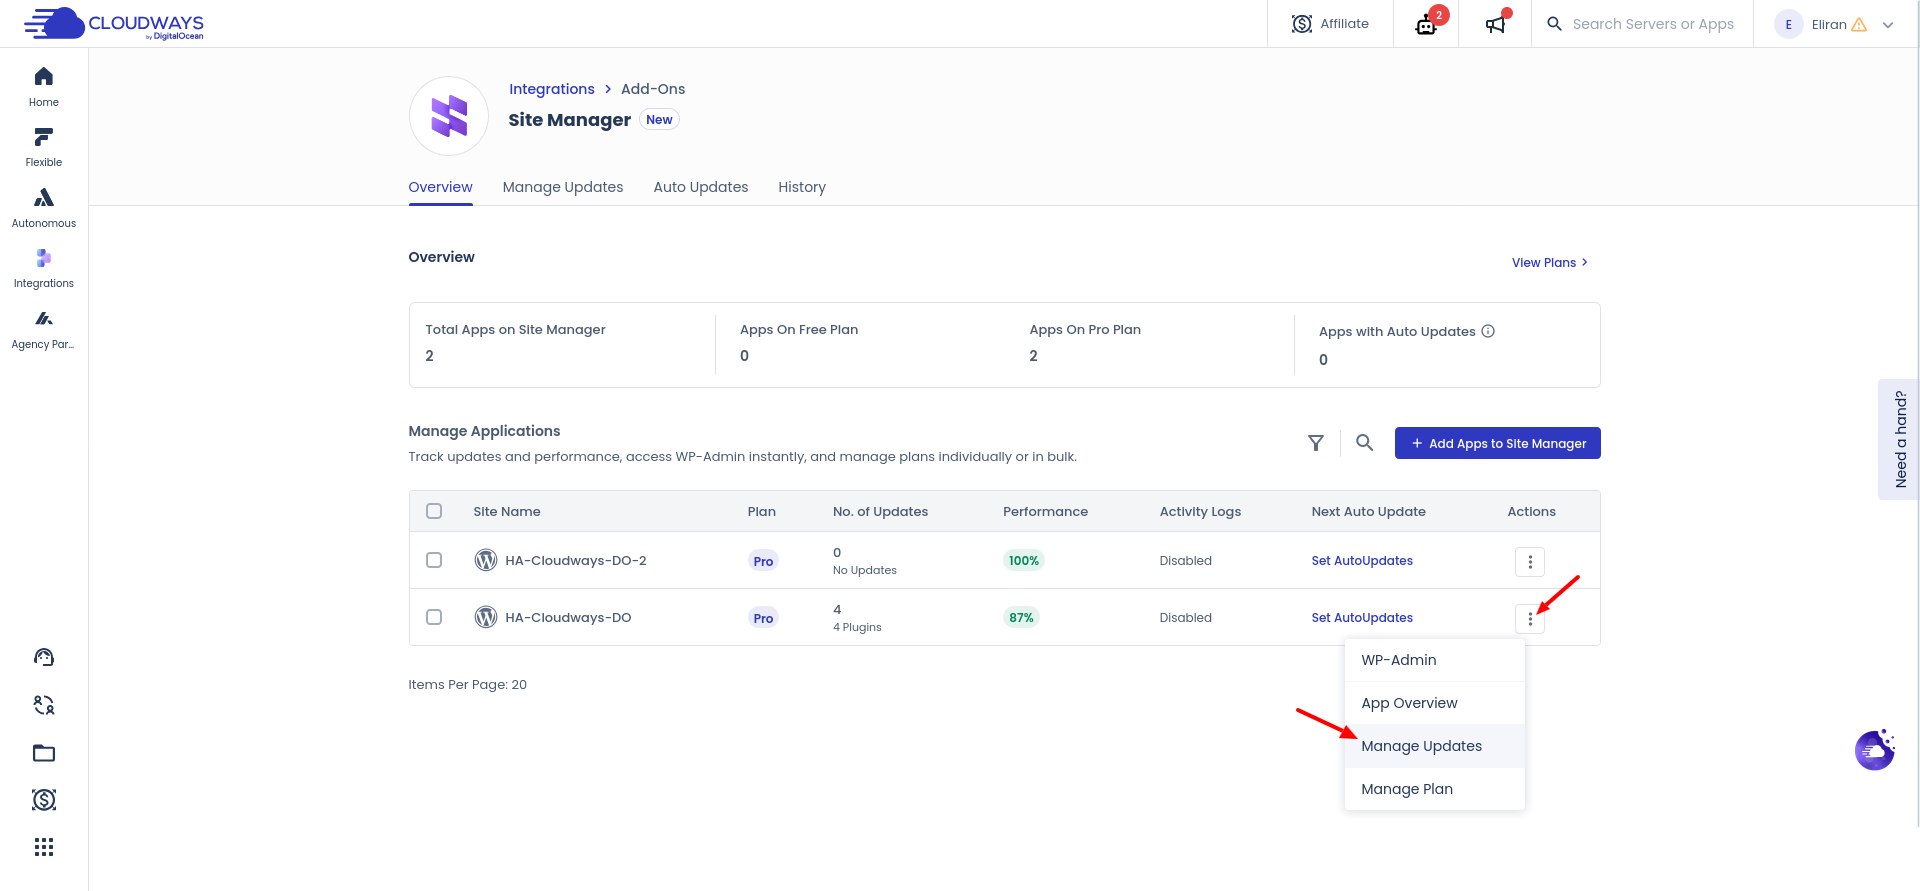Go to Integrations breadcrumb link

[552, 89]
